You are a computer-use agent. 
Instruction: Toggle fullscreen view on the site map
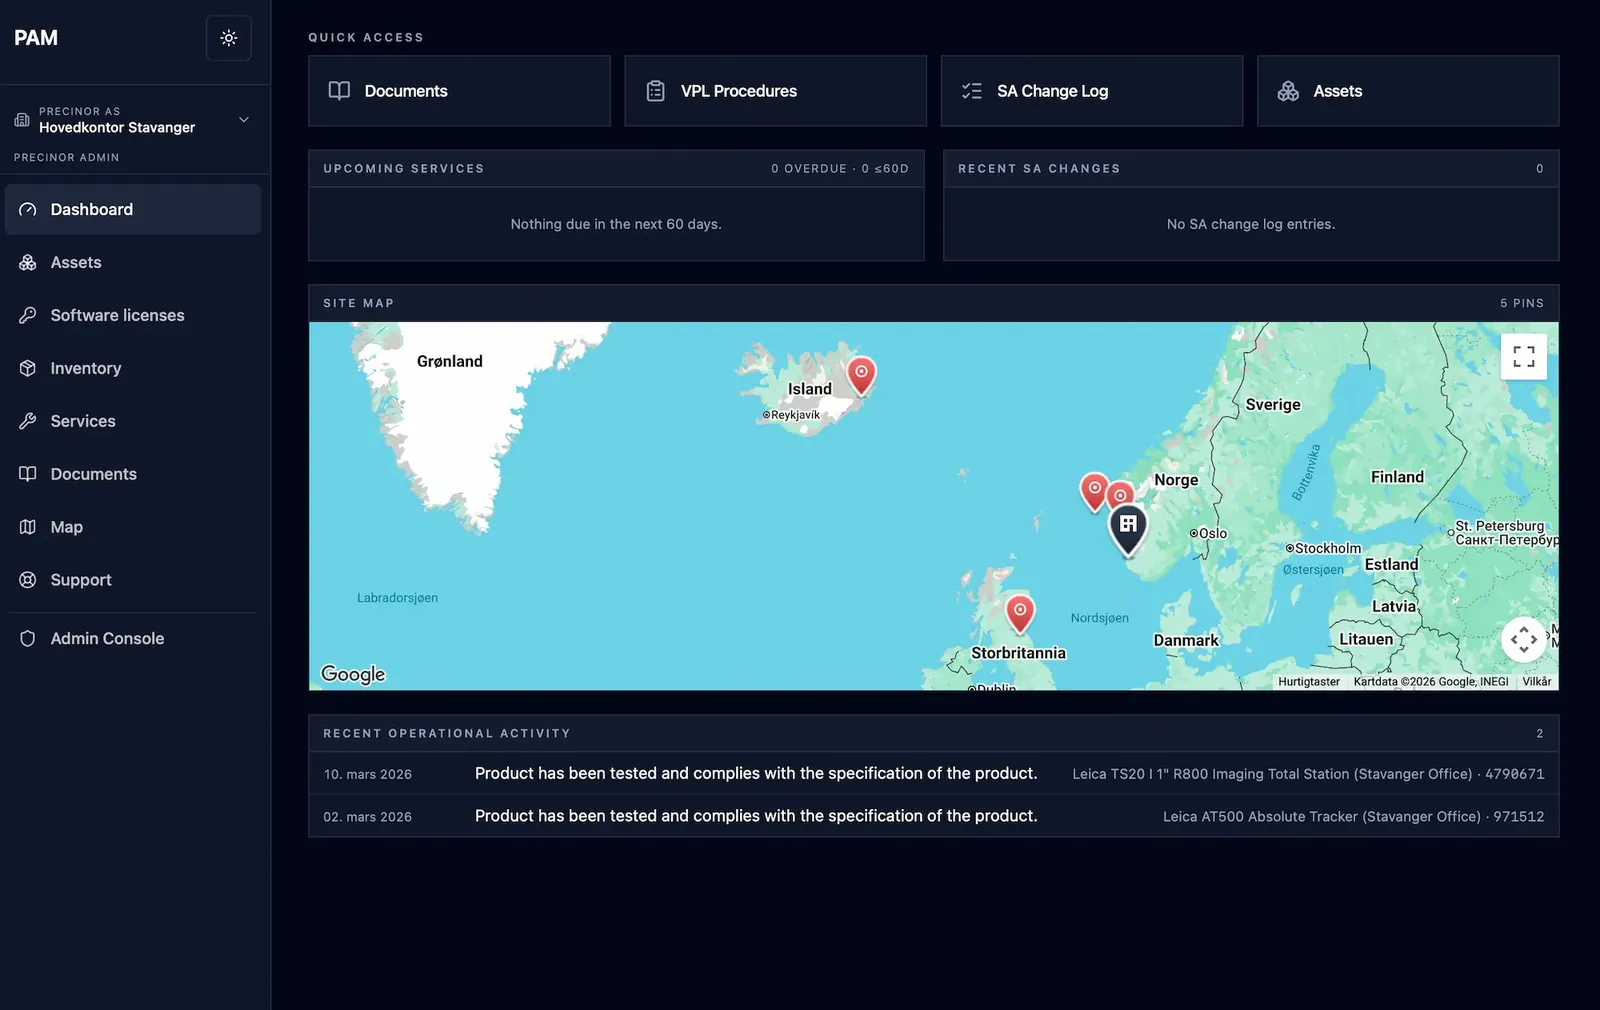point(1524,357)
